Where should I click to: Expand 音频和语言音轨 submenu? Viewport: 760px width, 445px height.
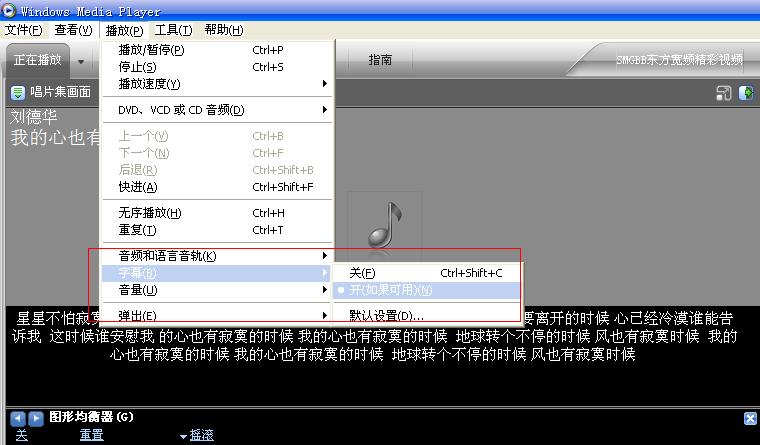click(x=217, y=256)
